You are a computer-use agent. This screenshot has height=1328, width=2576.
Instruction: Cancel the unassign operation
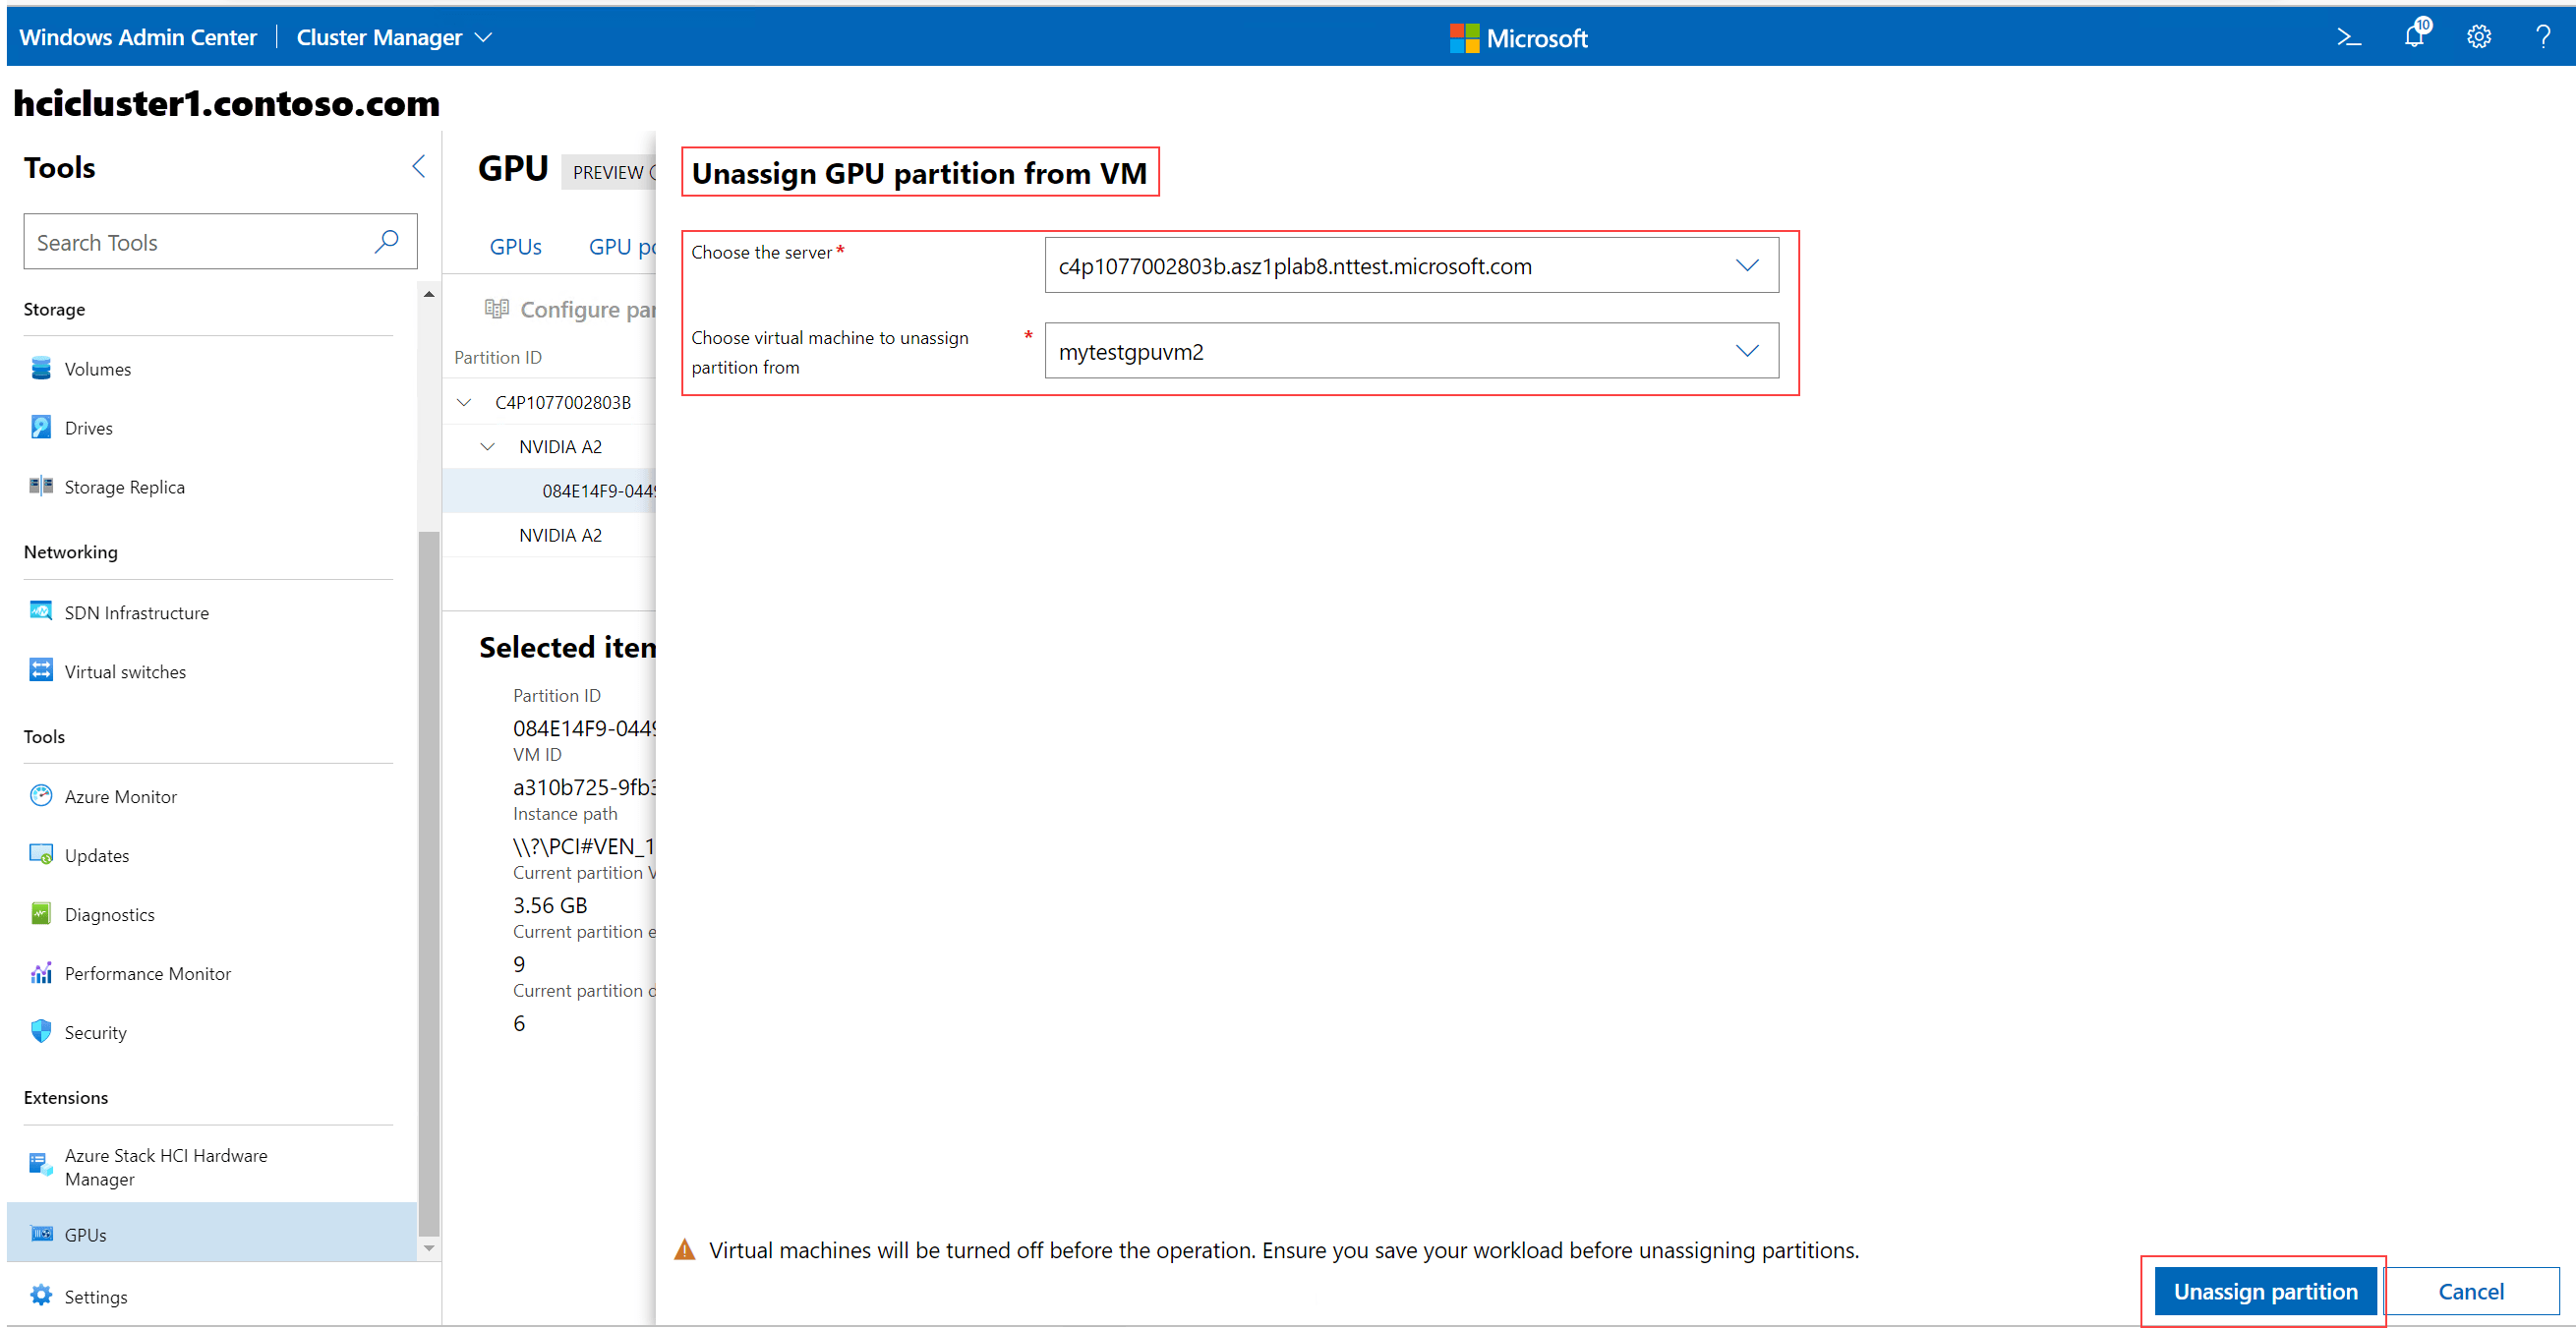click(2471, 1291)
